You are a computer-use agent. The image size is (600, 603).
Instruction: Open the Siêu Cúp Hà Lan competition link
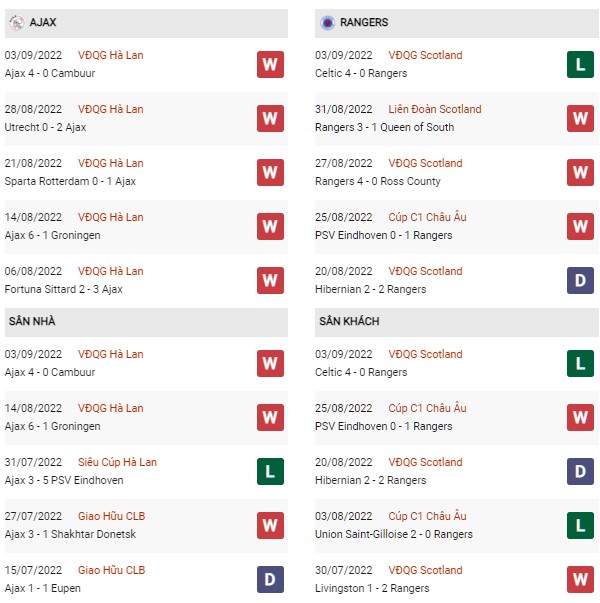pyautogui.click(x=117, y=462)
